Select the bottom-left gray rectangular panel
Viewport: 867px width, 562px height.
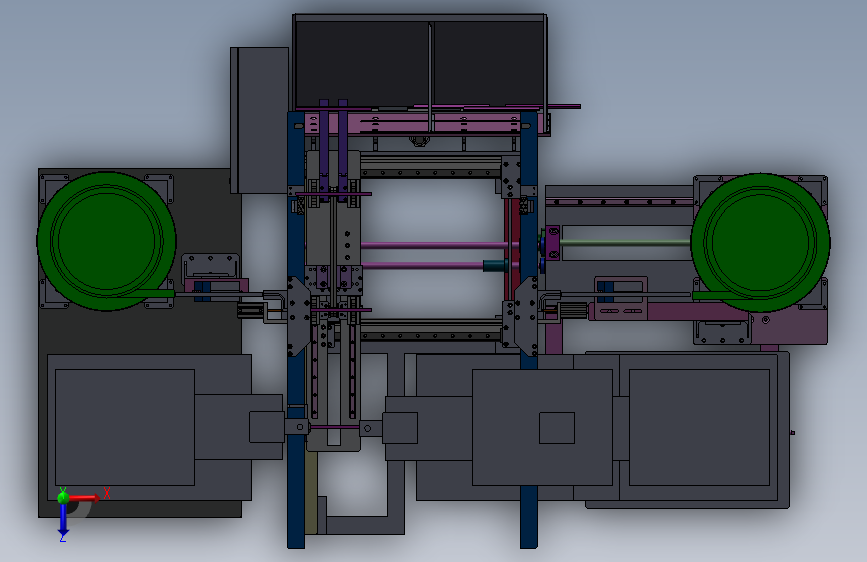(x=125, y=428)
